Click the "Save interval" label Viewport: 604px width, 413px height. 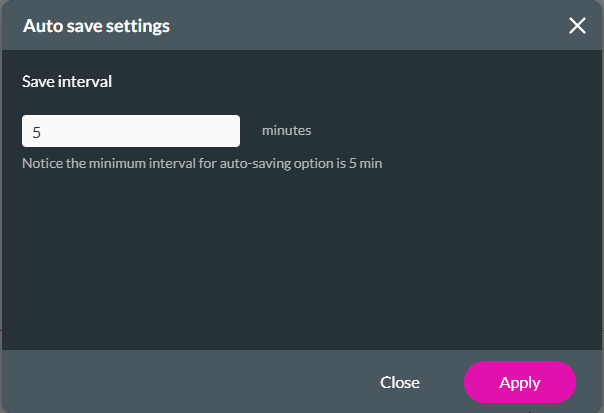click(67, 82)
